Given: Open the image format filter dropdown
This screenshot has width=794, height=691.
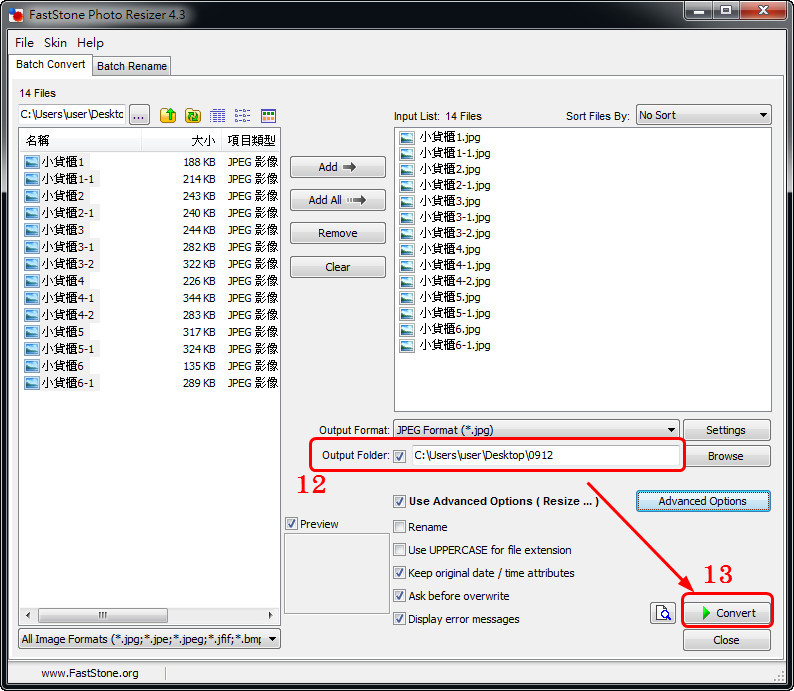Looking at the screenshot, I should click(149, 639).
